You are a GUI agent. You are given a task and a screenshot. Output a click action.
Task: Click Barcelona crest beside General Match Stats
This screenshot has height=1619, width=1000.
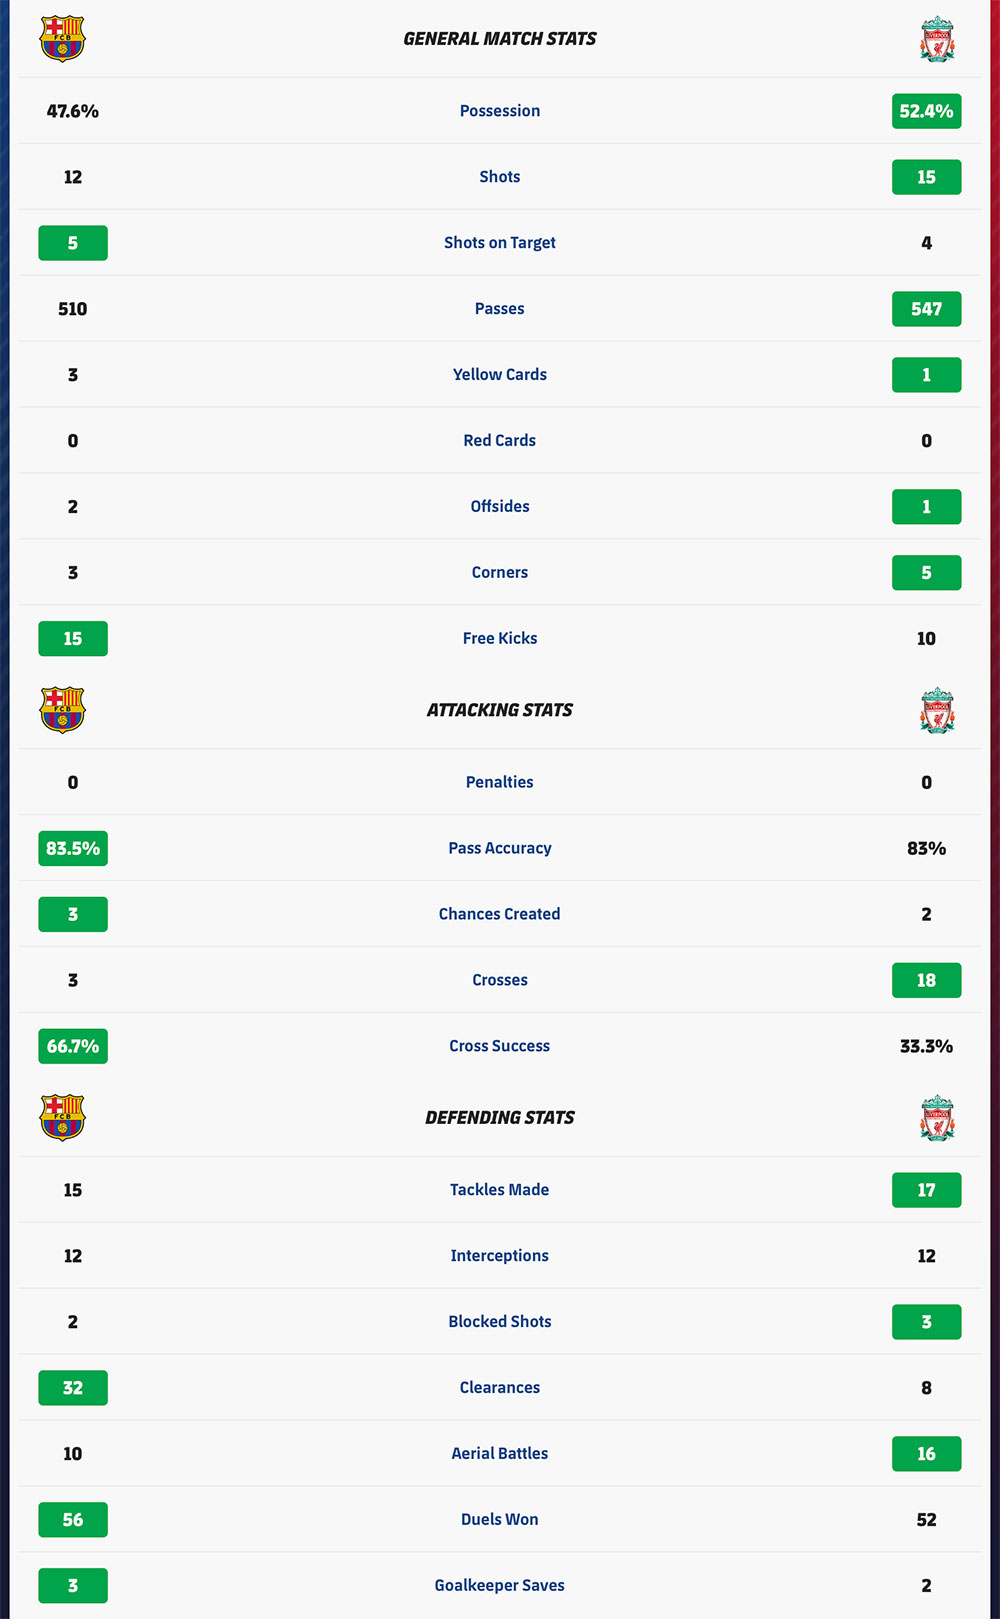pos(62,39)
